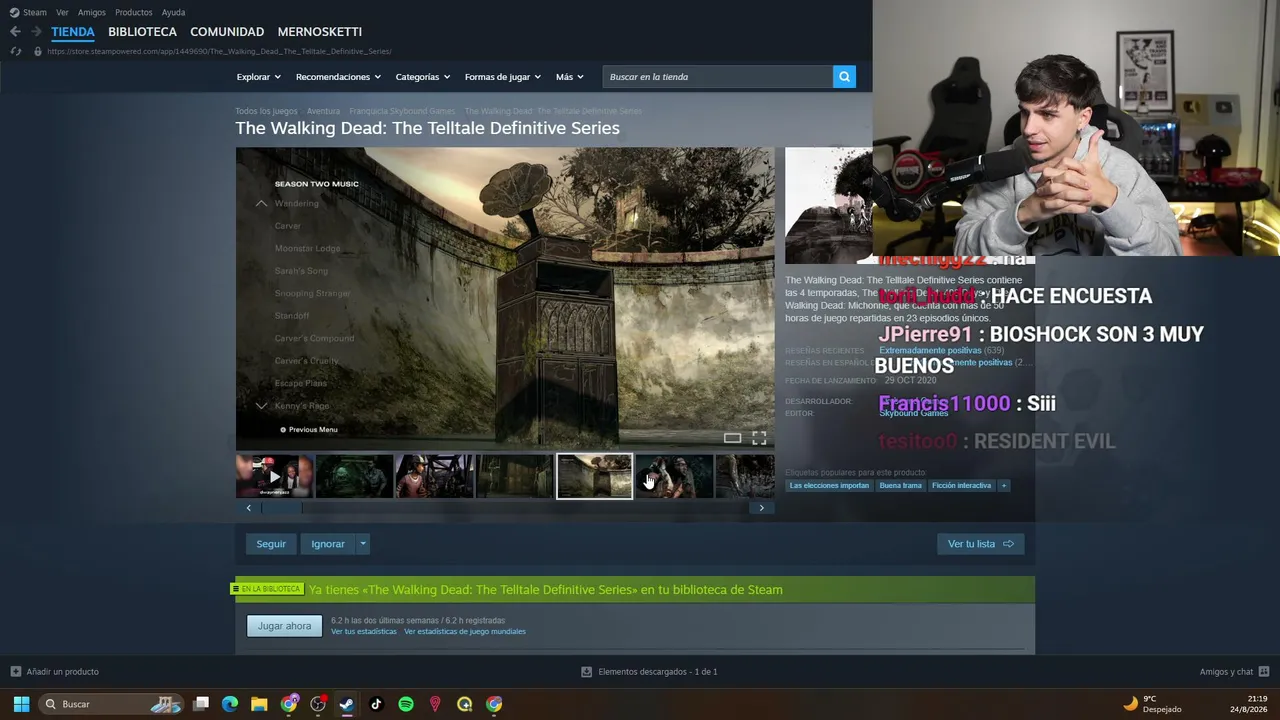This screenshot has width=1280, height=720.
Task: Add another tag with the plus button
Action: tap(1003, 486)
